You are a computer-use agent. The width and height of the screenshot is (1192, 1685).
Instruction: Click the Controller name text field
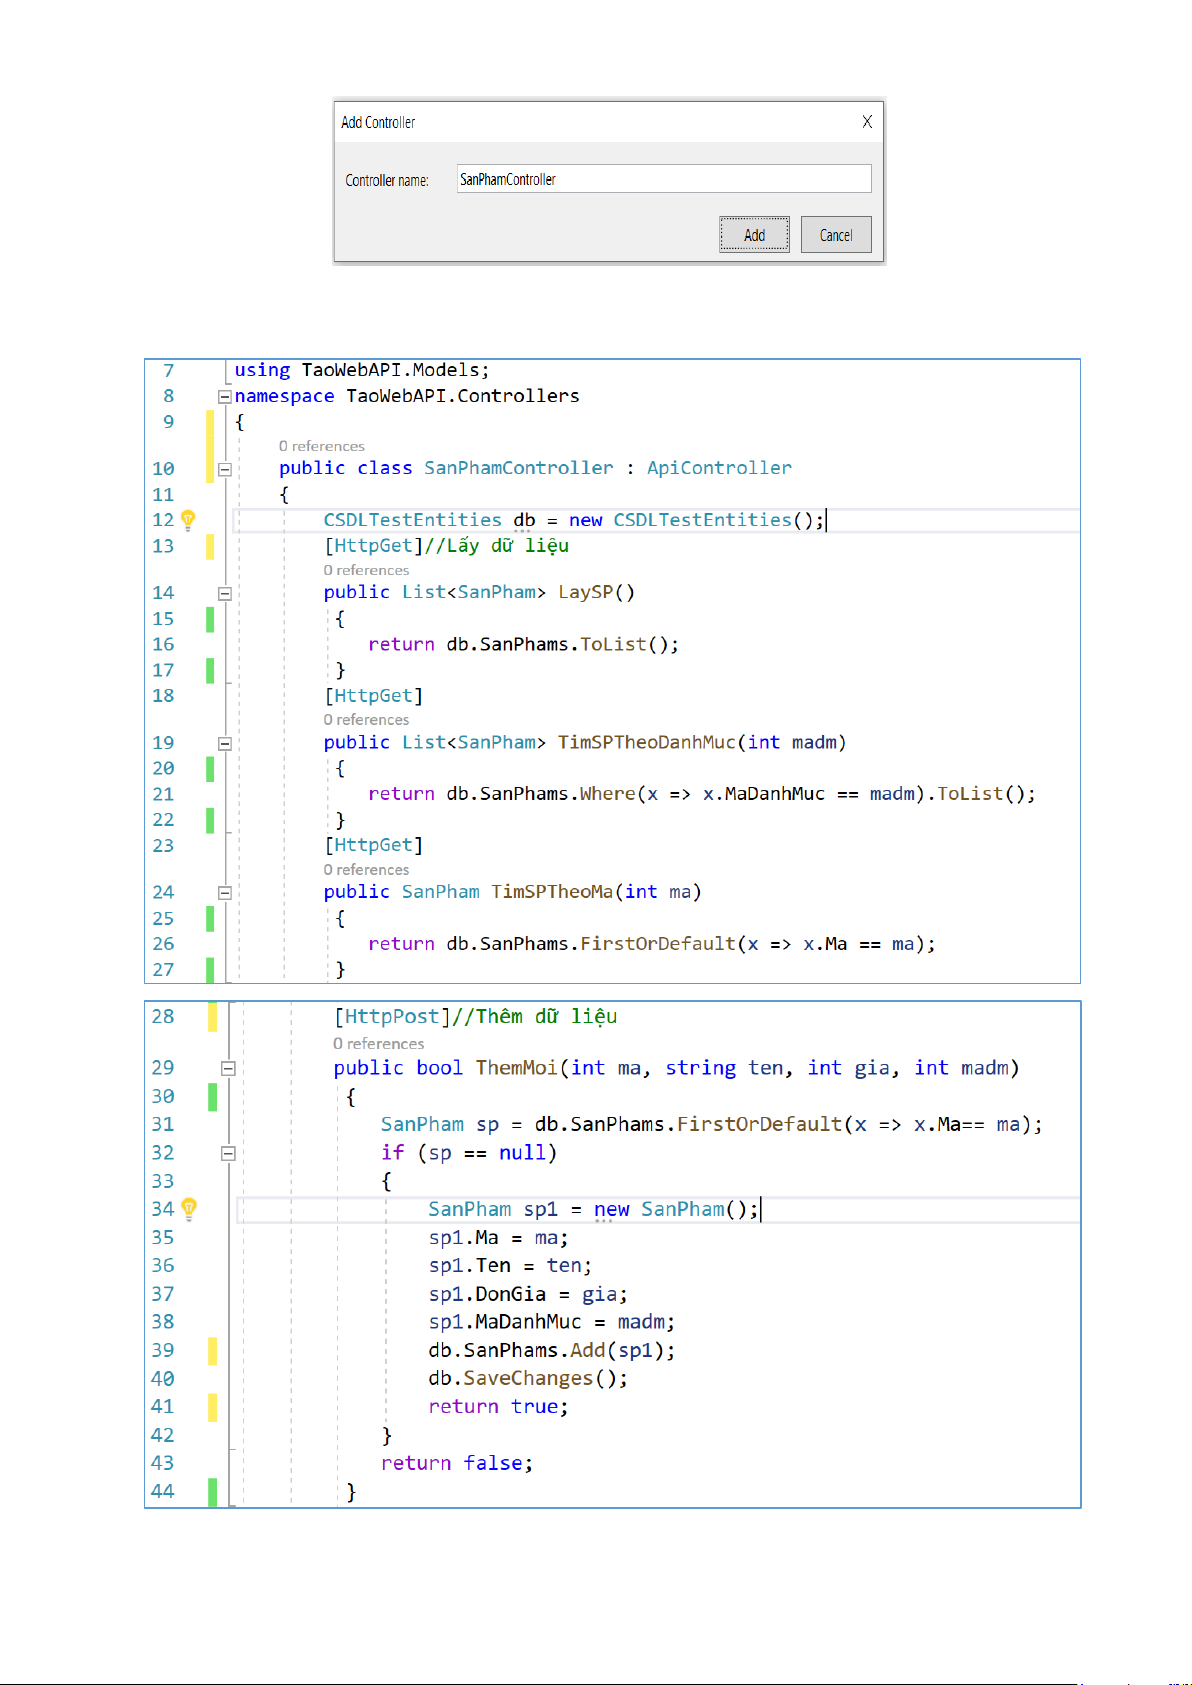[663, 179]
